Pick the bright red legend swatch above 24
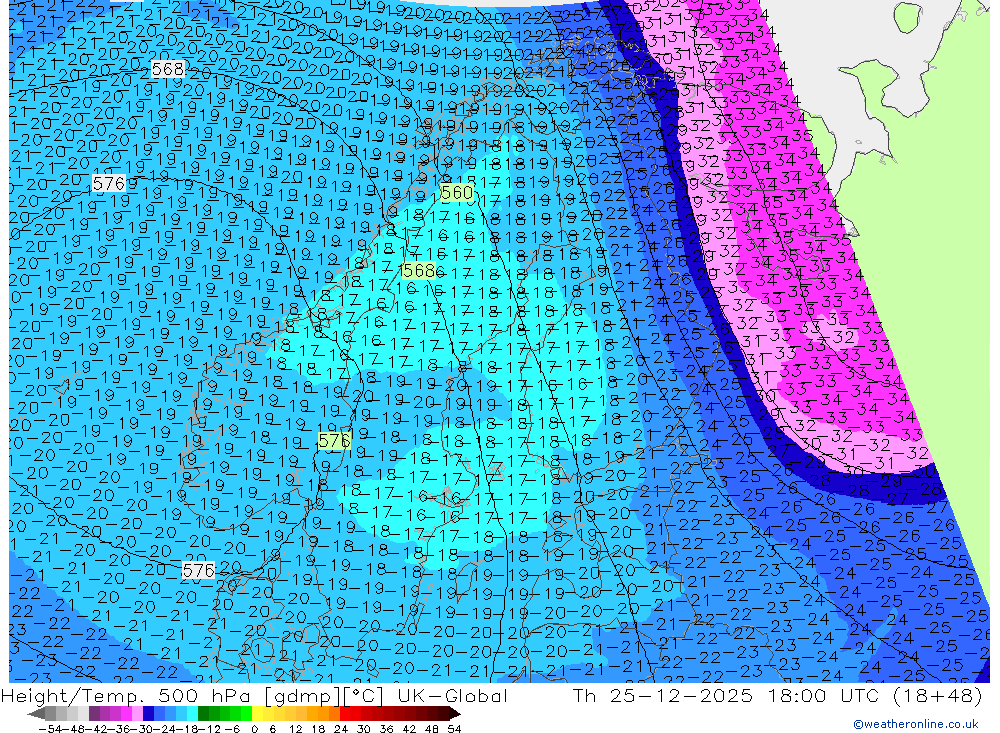This screenshot has width=1000, height=733. coord(345,713)
